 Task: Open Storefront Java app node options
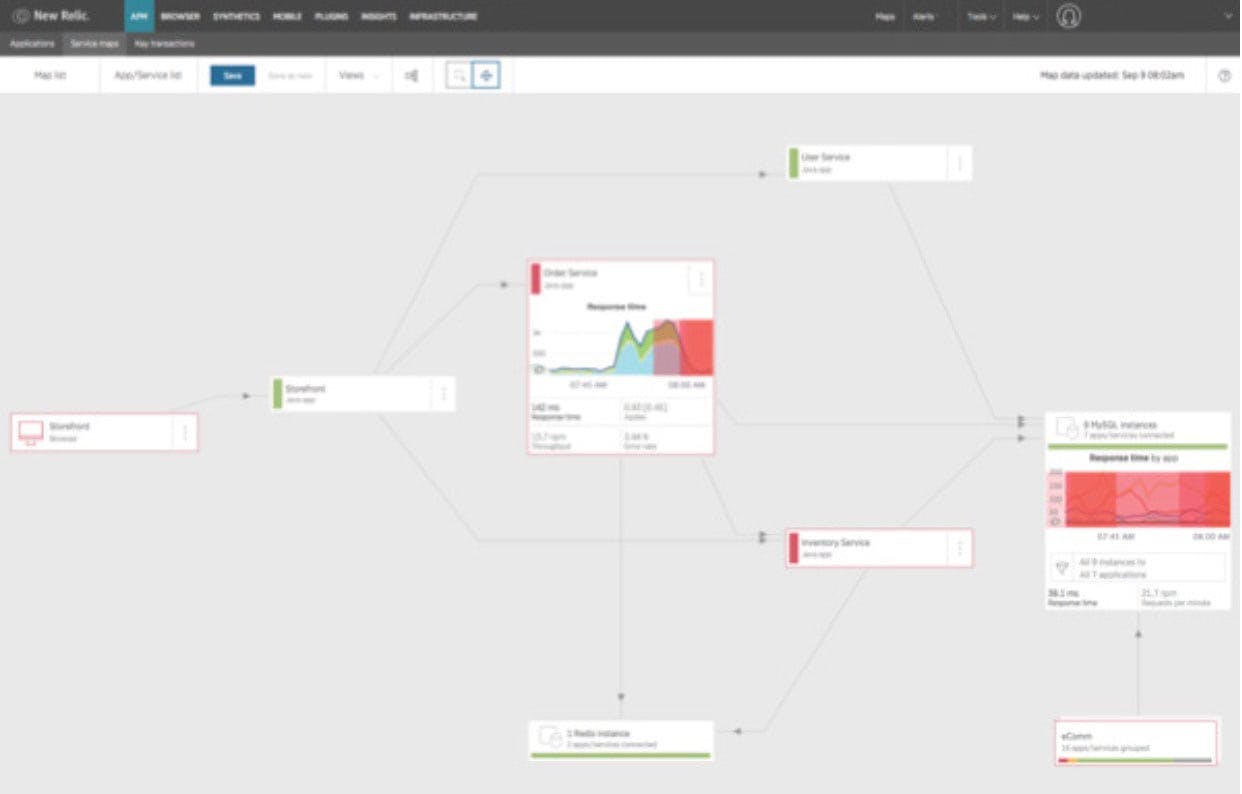[x=444, y=394]
